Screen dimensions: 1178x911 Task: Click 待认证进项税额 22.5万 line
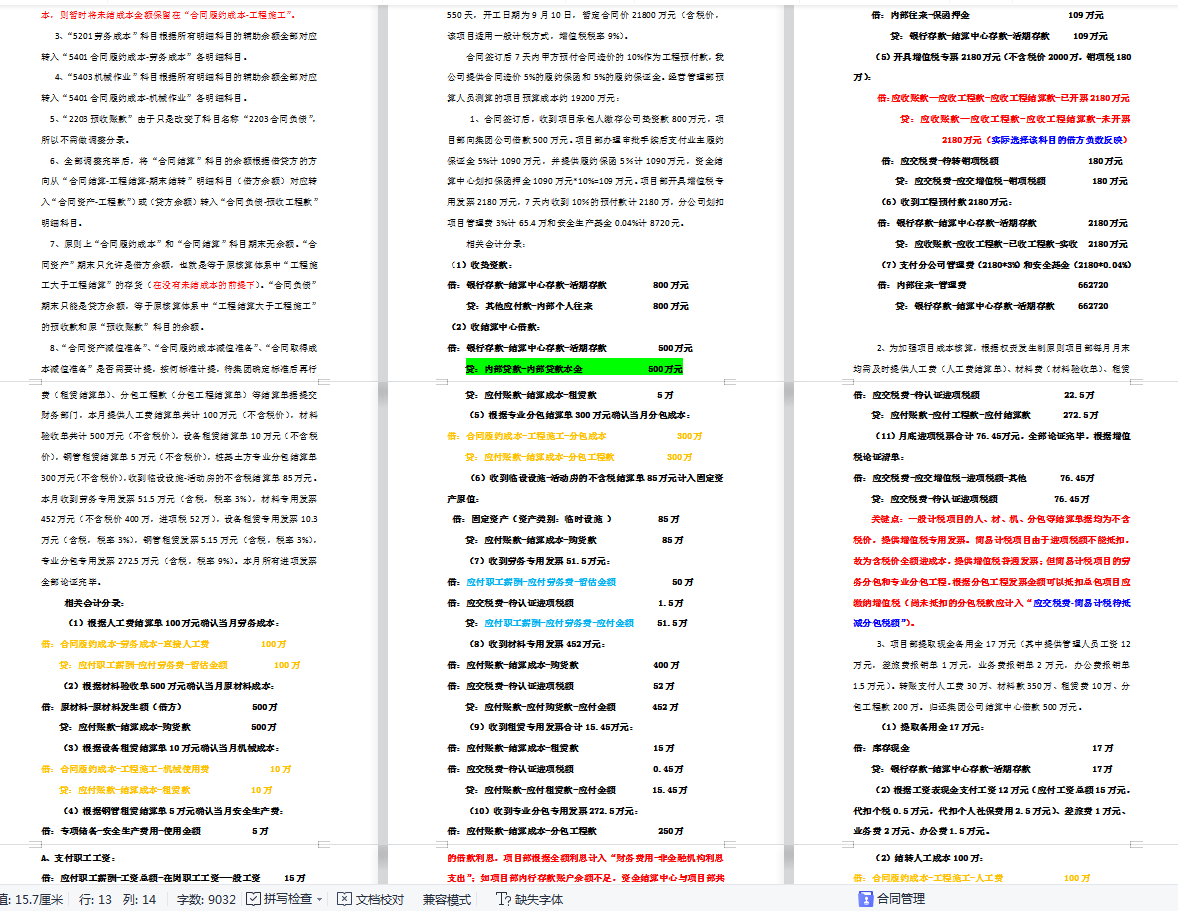click(974, 394)
